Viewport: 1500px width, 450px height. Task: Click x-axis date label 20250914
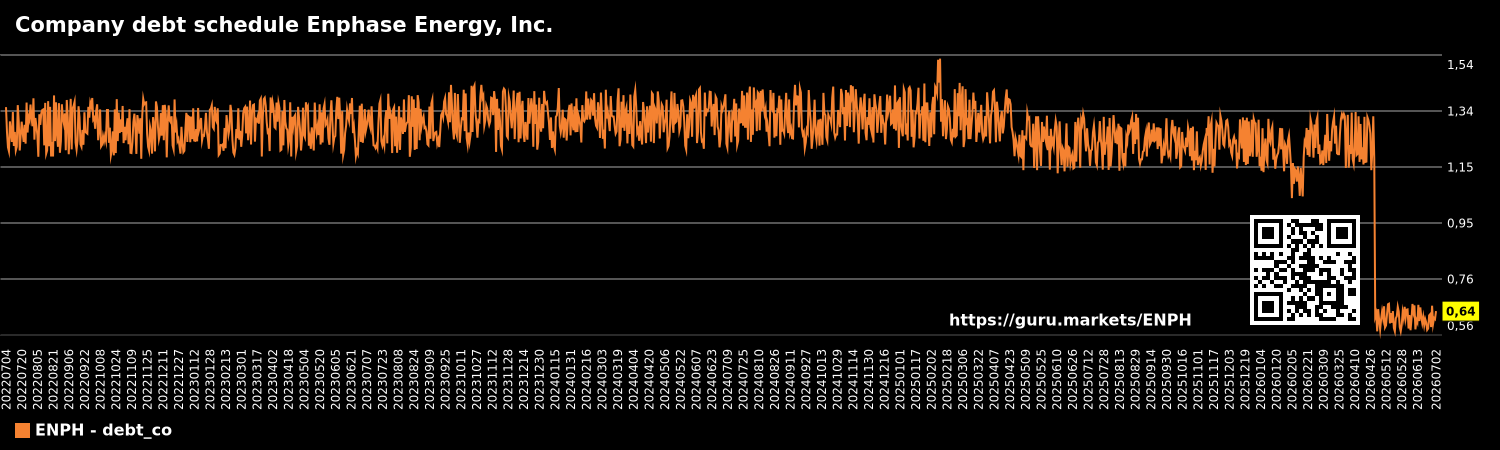(1152, 379)
